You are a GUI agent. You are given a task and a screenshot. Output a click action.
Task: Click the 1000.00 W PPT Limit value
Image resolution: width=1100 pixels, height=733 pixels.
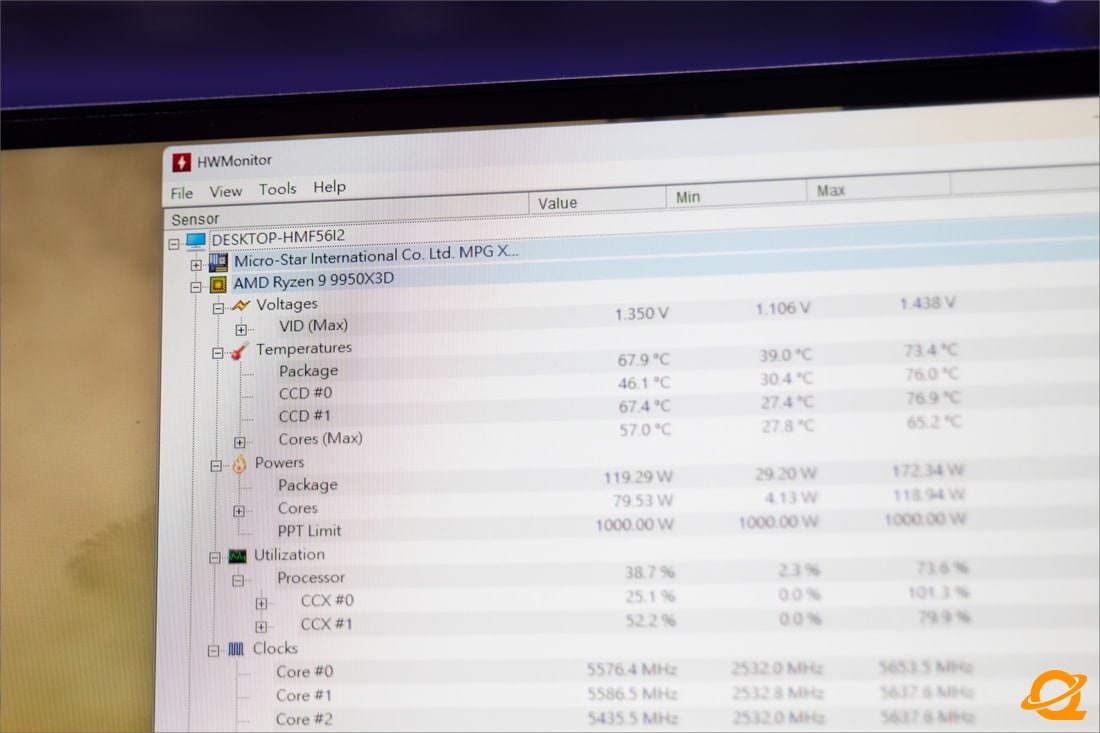(x=634, y=525)
